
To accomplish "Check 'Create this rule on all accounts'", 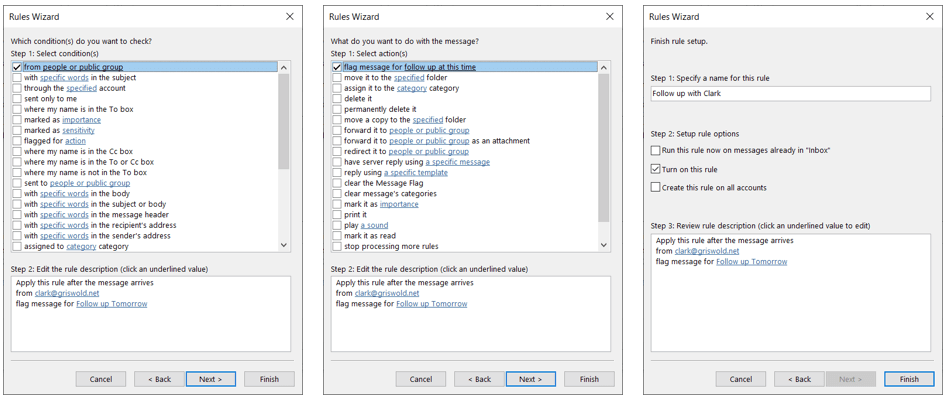I will [x=656, y=187].
